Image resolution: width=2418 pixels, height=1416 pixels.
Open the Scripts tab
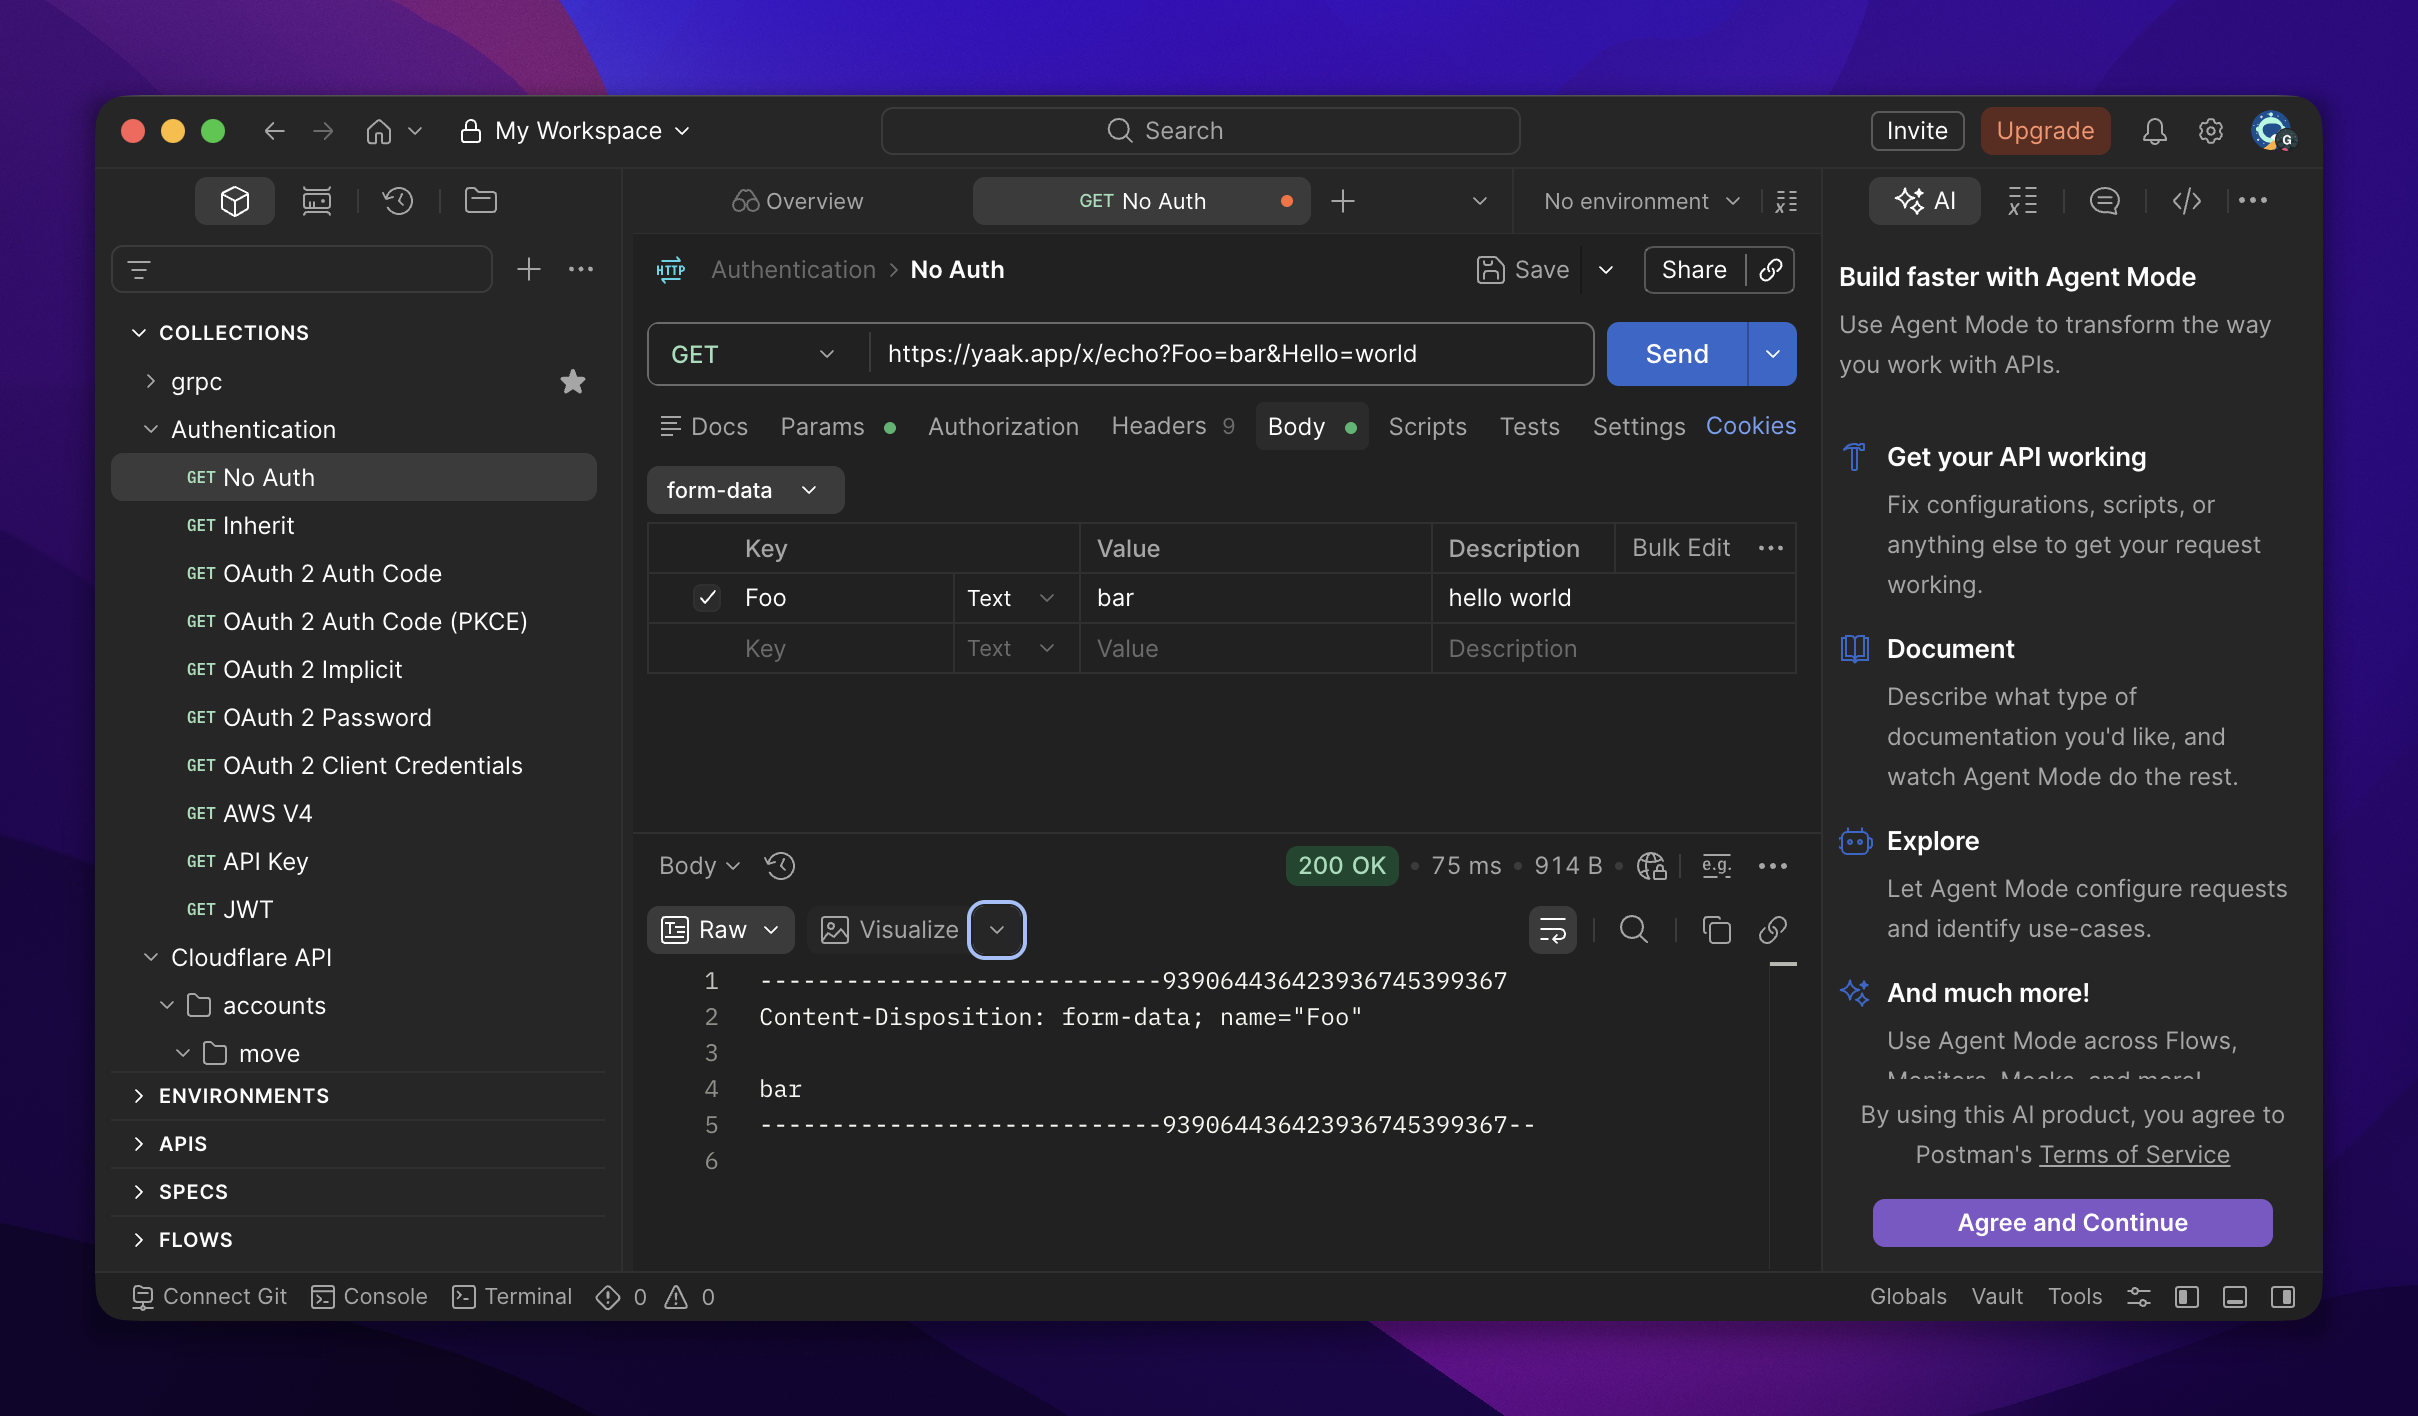click(x=1427, y=427)
